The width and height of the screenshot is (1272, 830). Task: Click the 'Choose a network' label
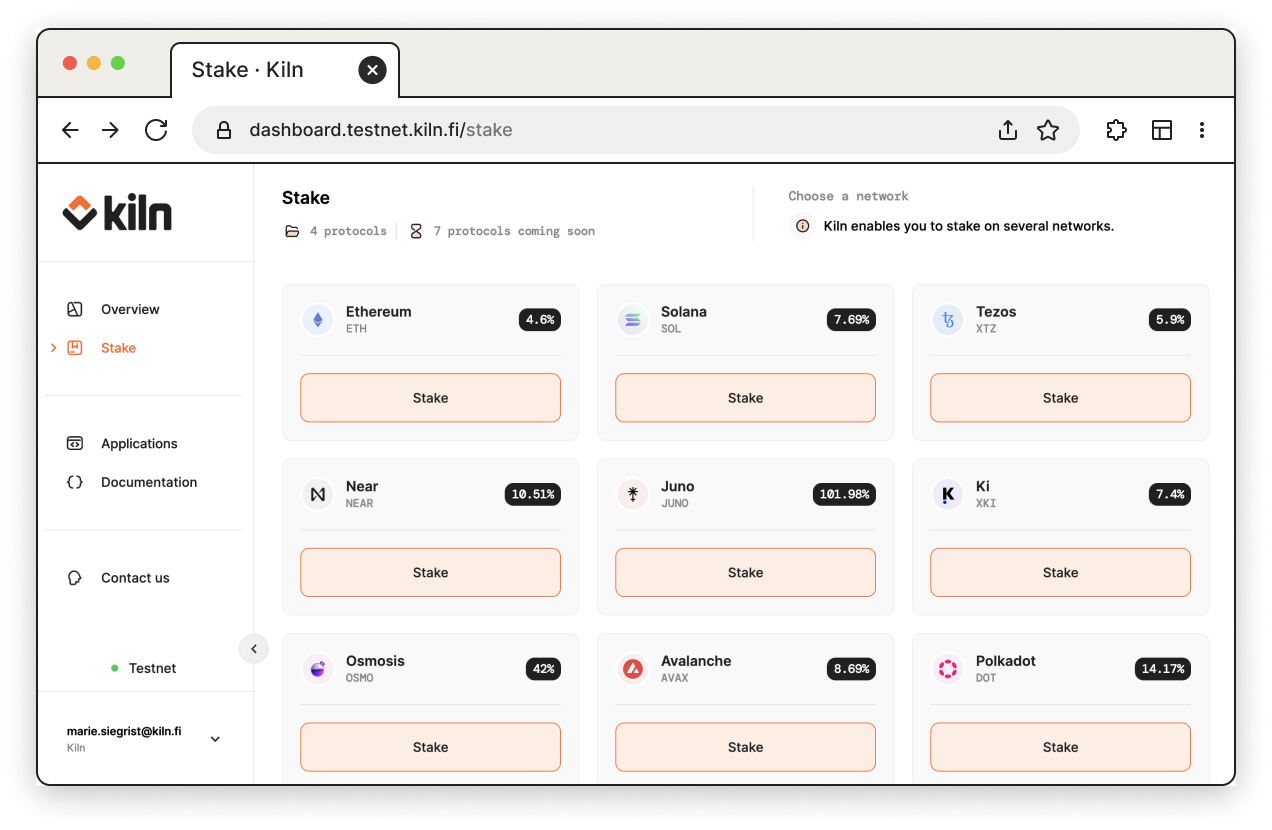(848, 196)
